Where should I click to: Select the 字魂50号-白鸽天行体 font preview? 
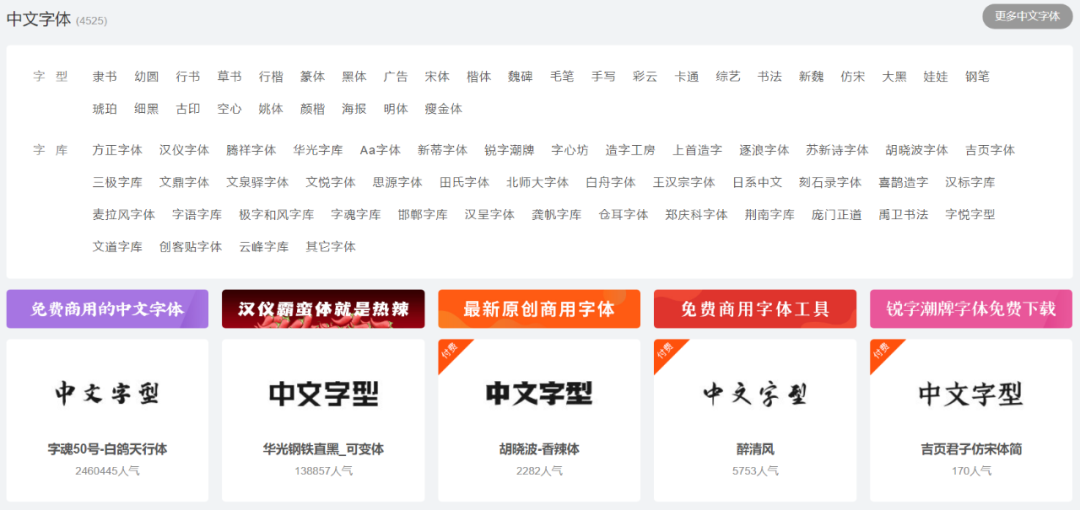pos(107,394)
